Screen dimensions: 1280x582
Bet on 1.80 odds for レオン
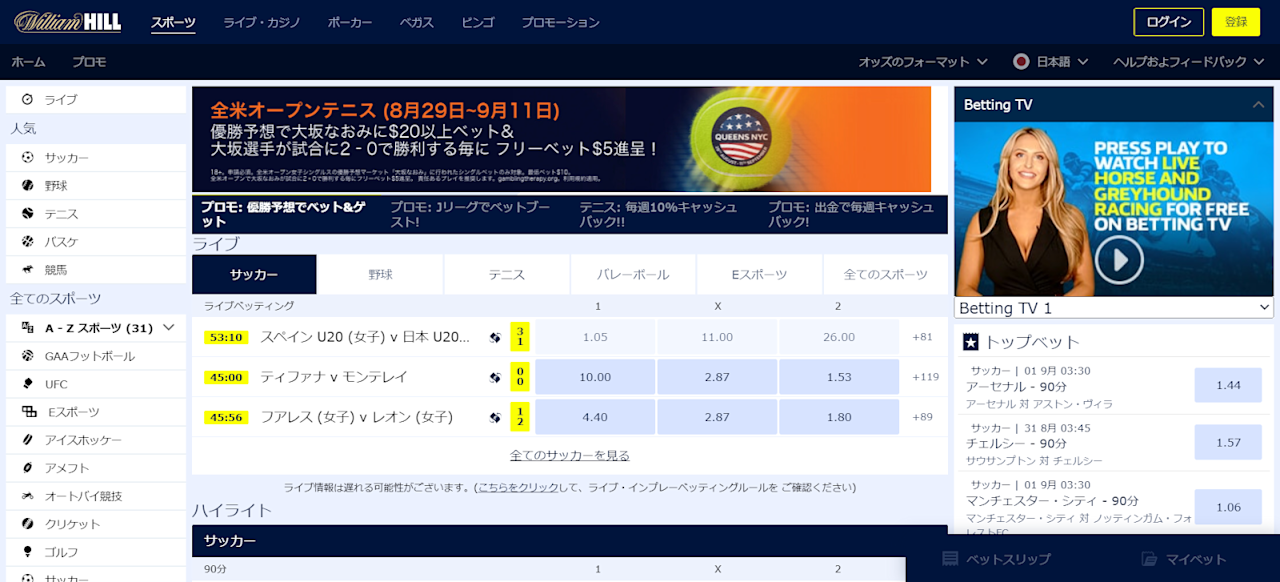pyautogui.click(x=839, y=417)
